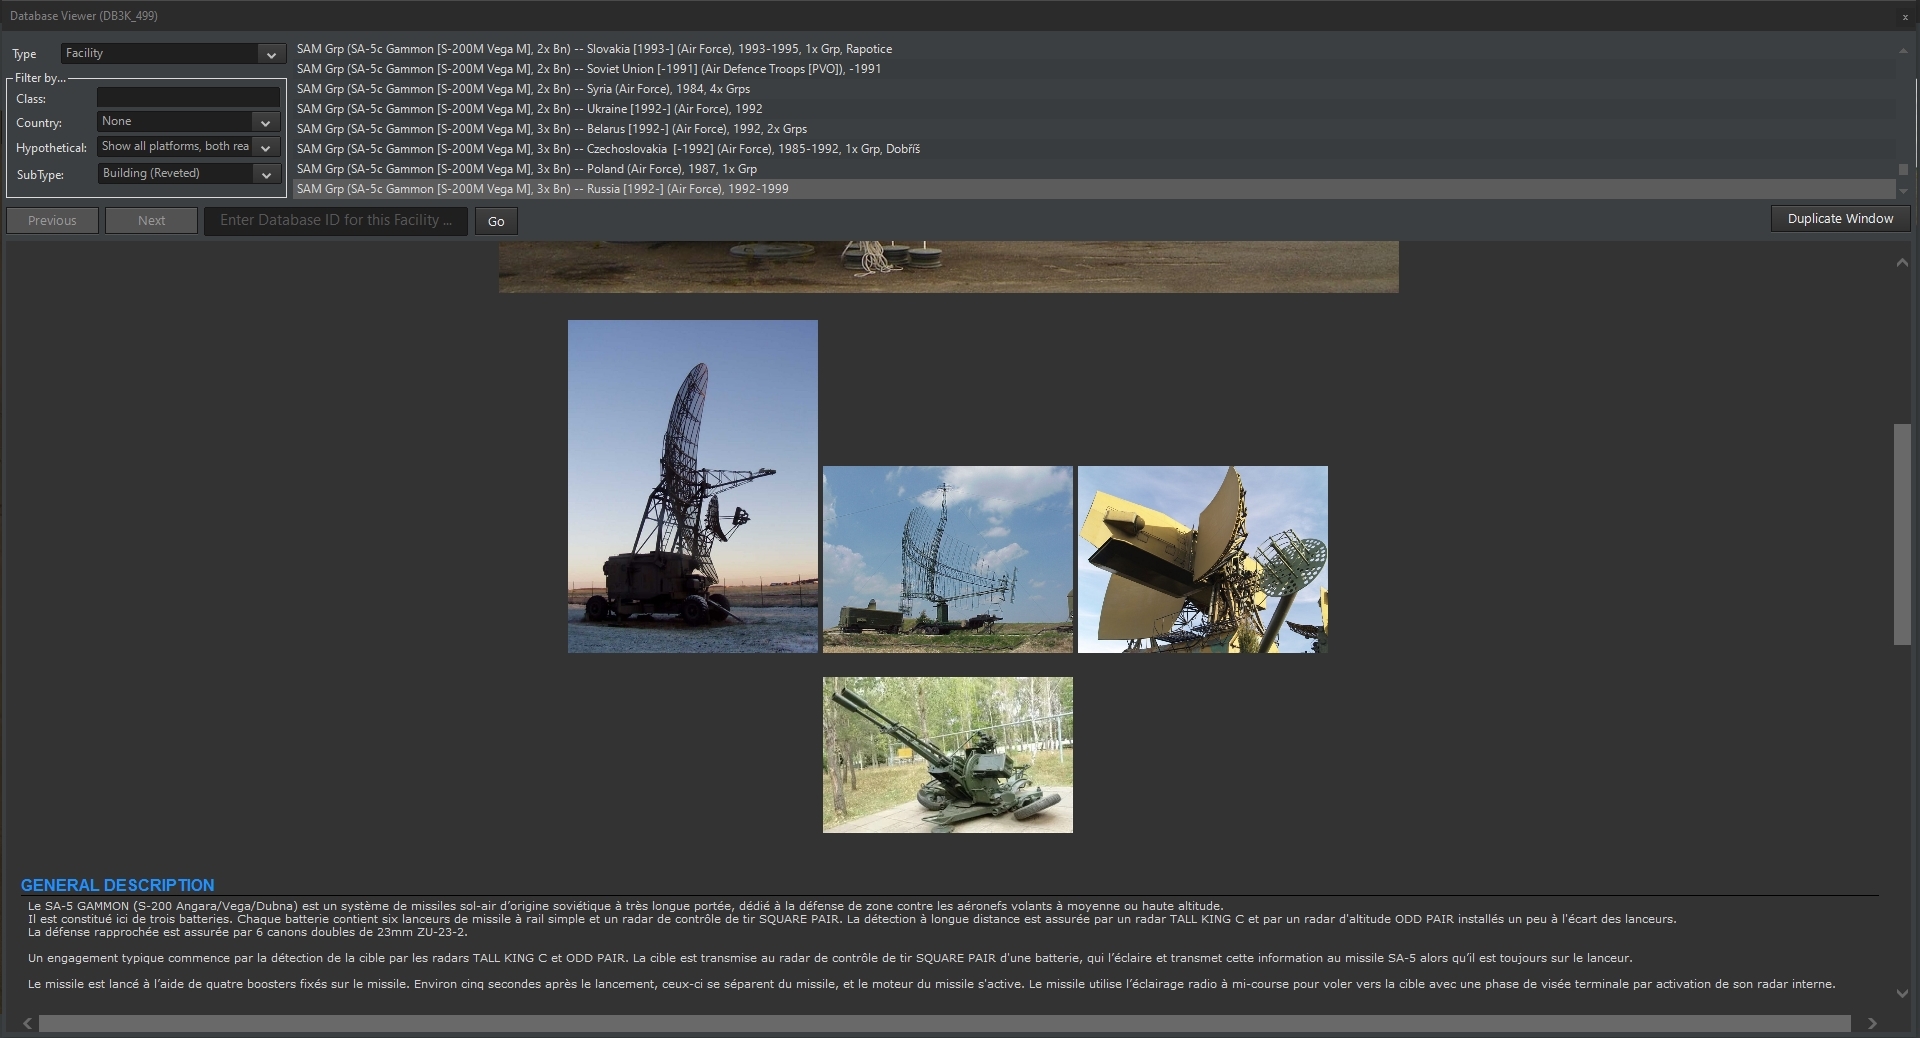1920x1038 pixels.
Task: Click the facility list scroll up arrow
Action: tap(1903, 50)
